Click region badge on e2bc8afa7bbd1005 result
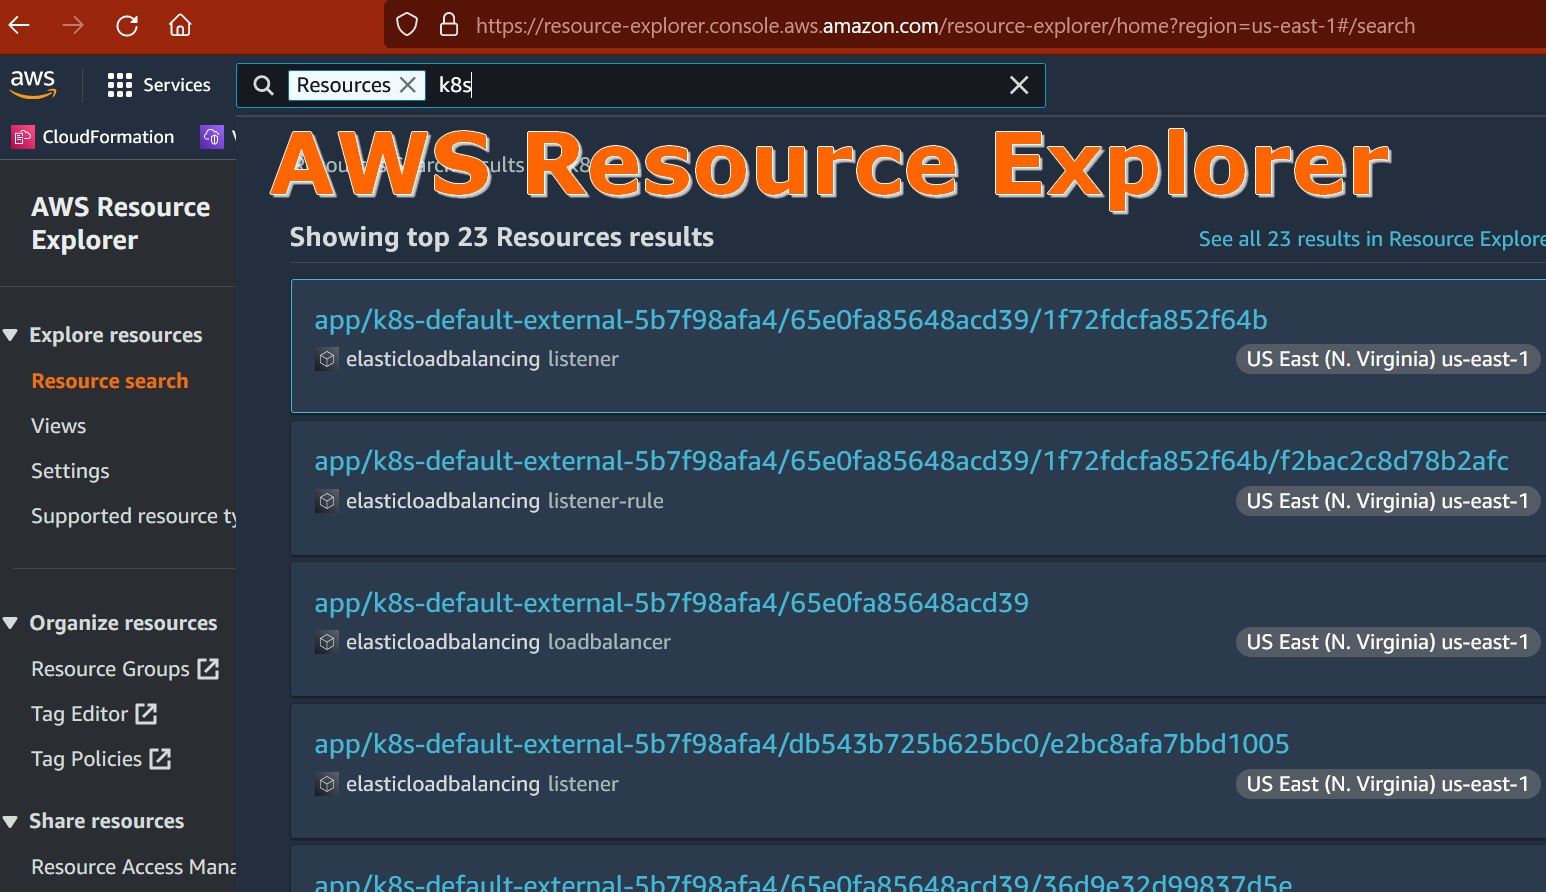Screen dimensions: 1546x892 [1387, 784]
